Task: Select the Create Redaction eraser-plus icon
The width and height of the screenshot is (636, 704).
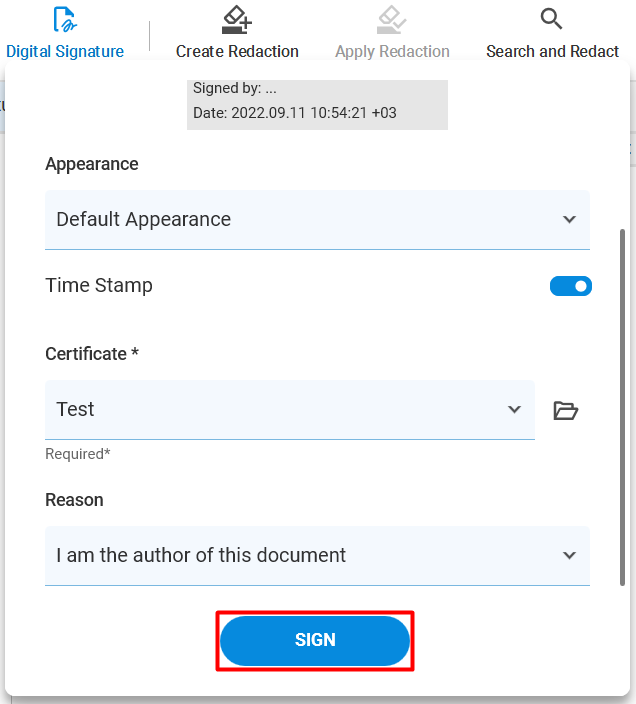Action: 237,19
